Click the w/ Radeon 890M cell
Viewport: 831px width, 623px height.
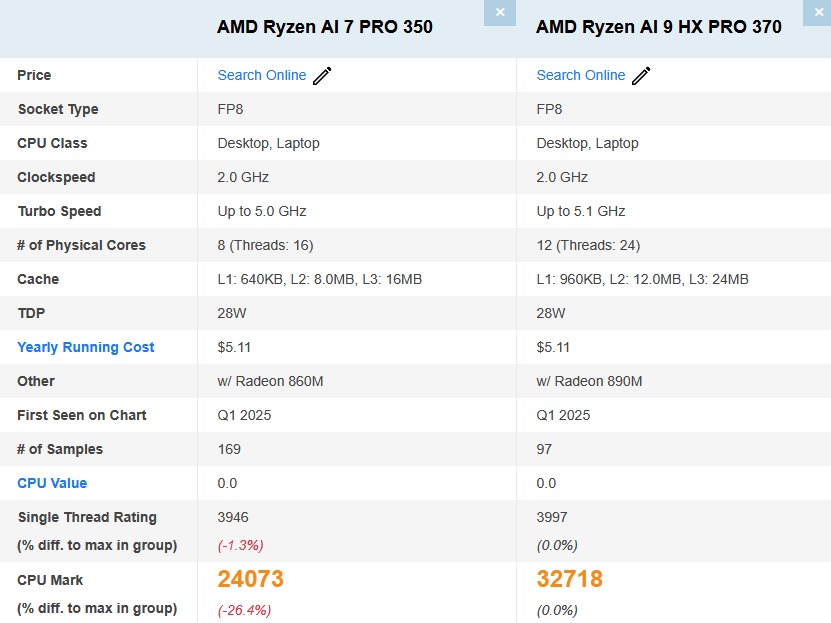point(589,381)
